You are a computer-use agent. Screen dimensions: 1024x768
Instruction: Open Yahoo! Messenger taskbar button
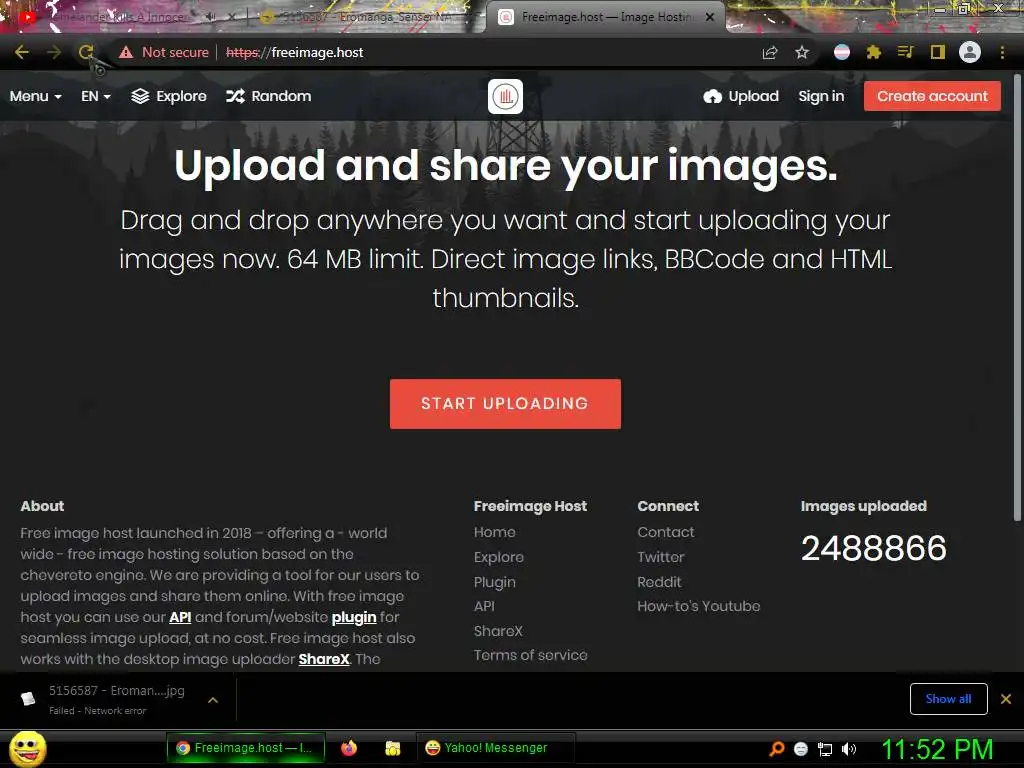[495, 748]
